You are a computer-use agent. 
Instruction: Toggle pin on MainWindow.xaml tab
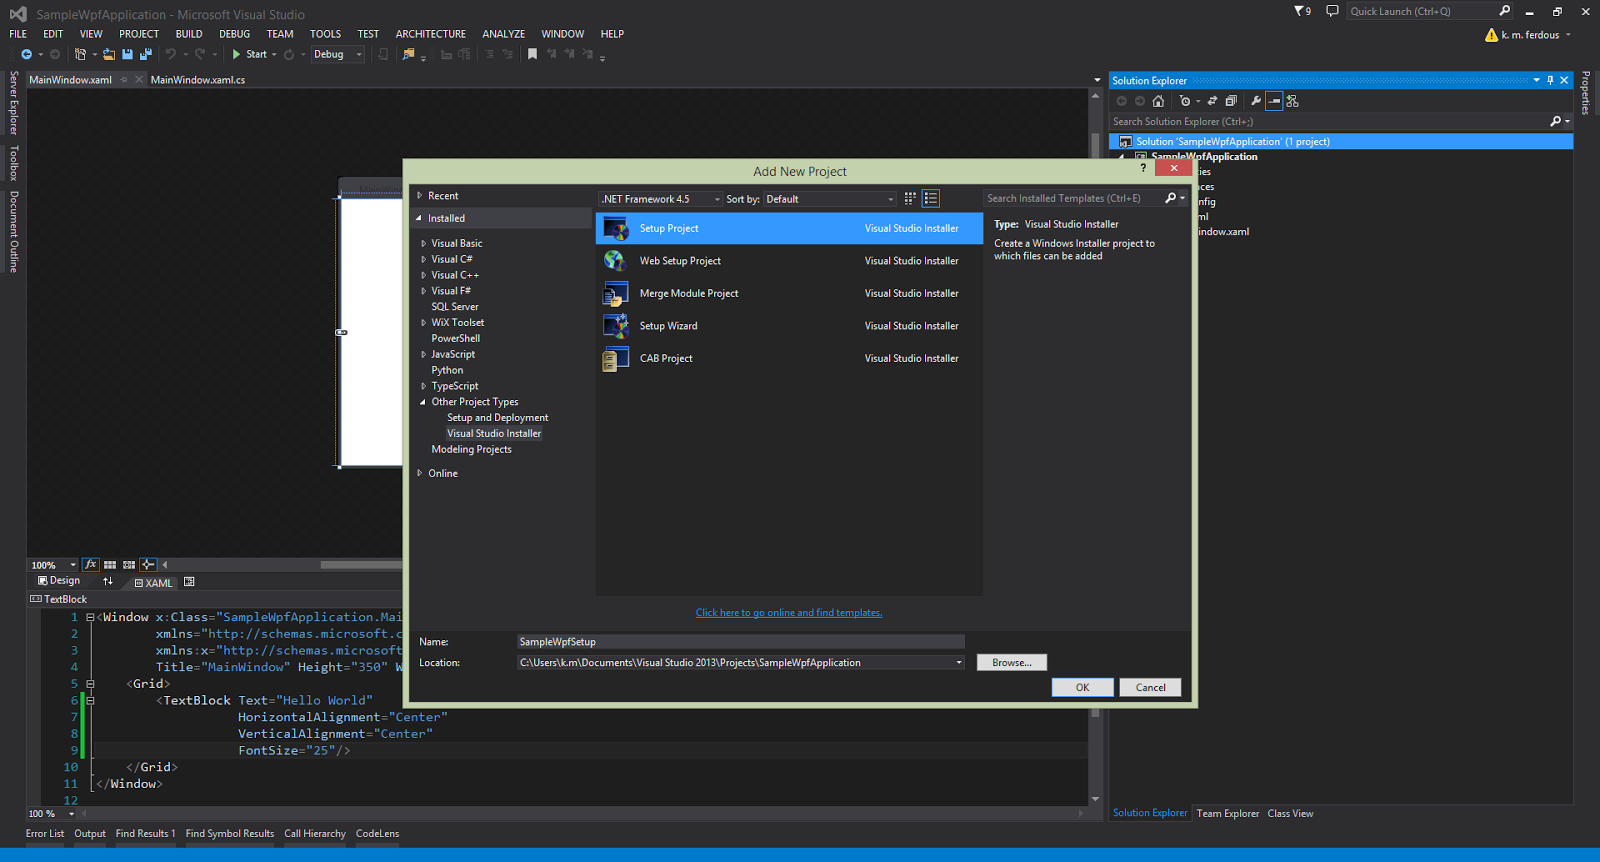pyautogui.click(x=124, y=80)
